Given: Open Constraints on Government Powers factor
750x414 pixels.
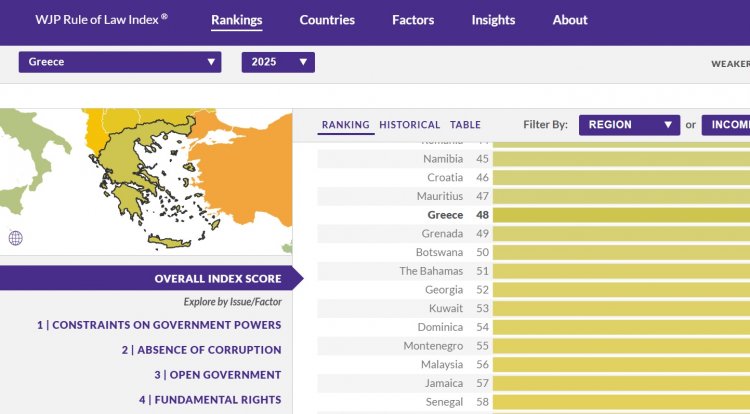Looking at the screenshot, I should (159, 325).
